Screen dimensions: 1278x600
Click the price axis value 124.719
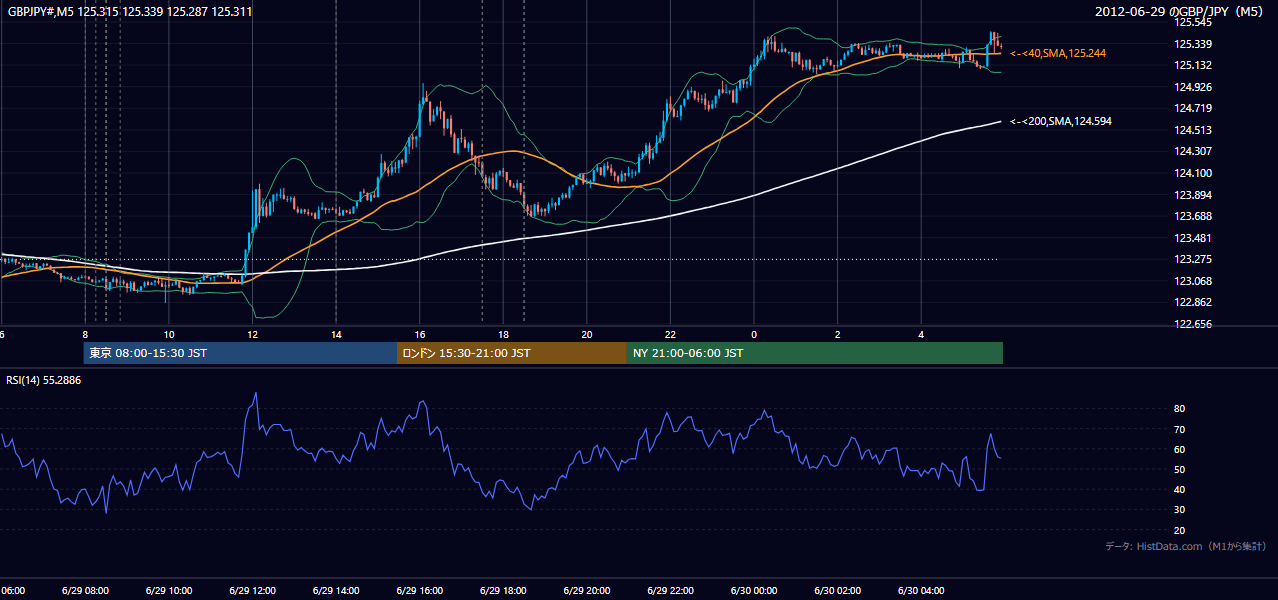1194,109
